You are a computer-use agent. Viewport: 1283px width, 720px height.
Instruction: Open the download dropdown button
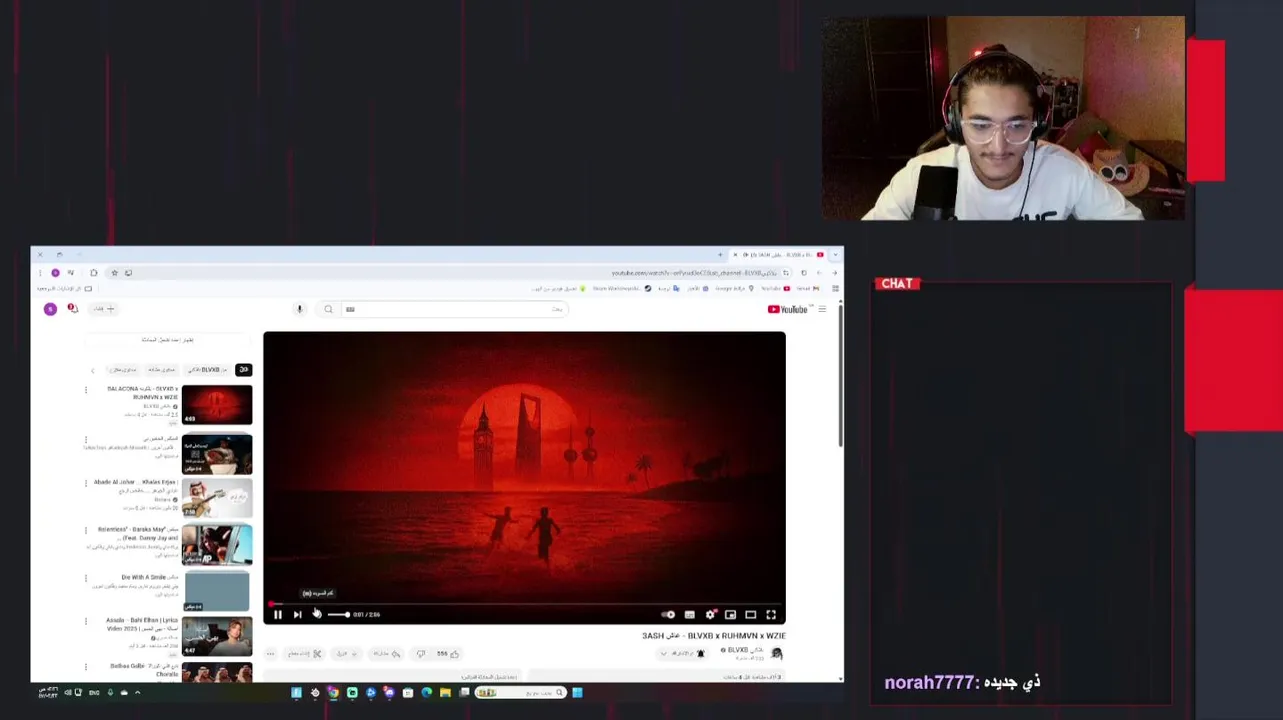345,654
